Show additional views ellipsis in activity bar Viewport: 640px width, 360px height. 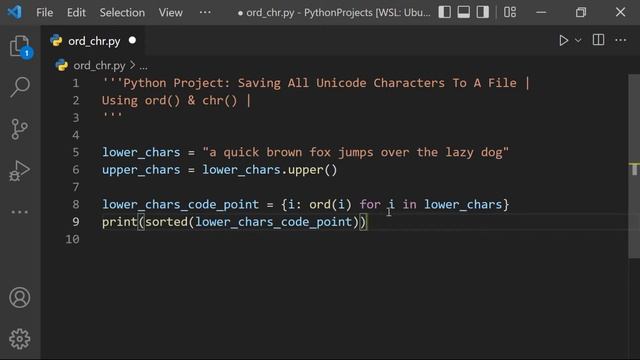[20, 212]
